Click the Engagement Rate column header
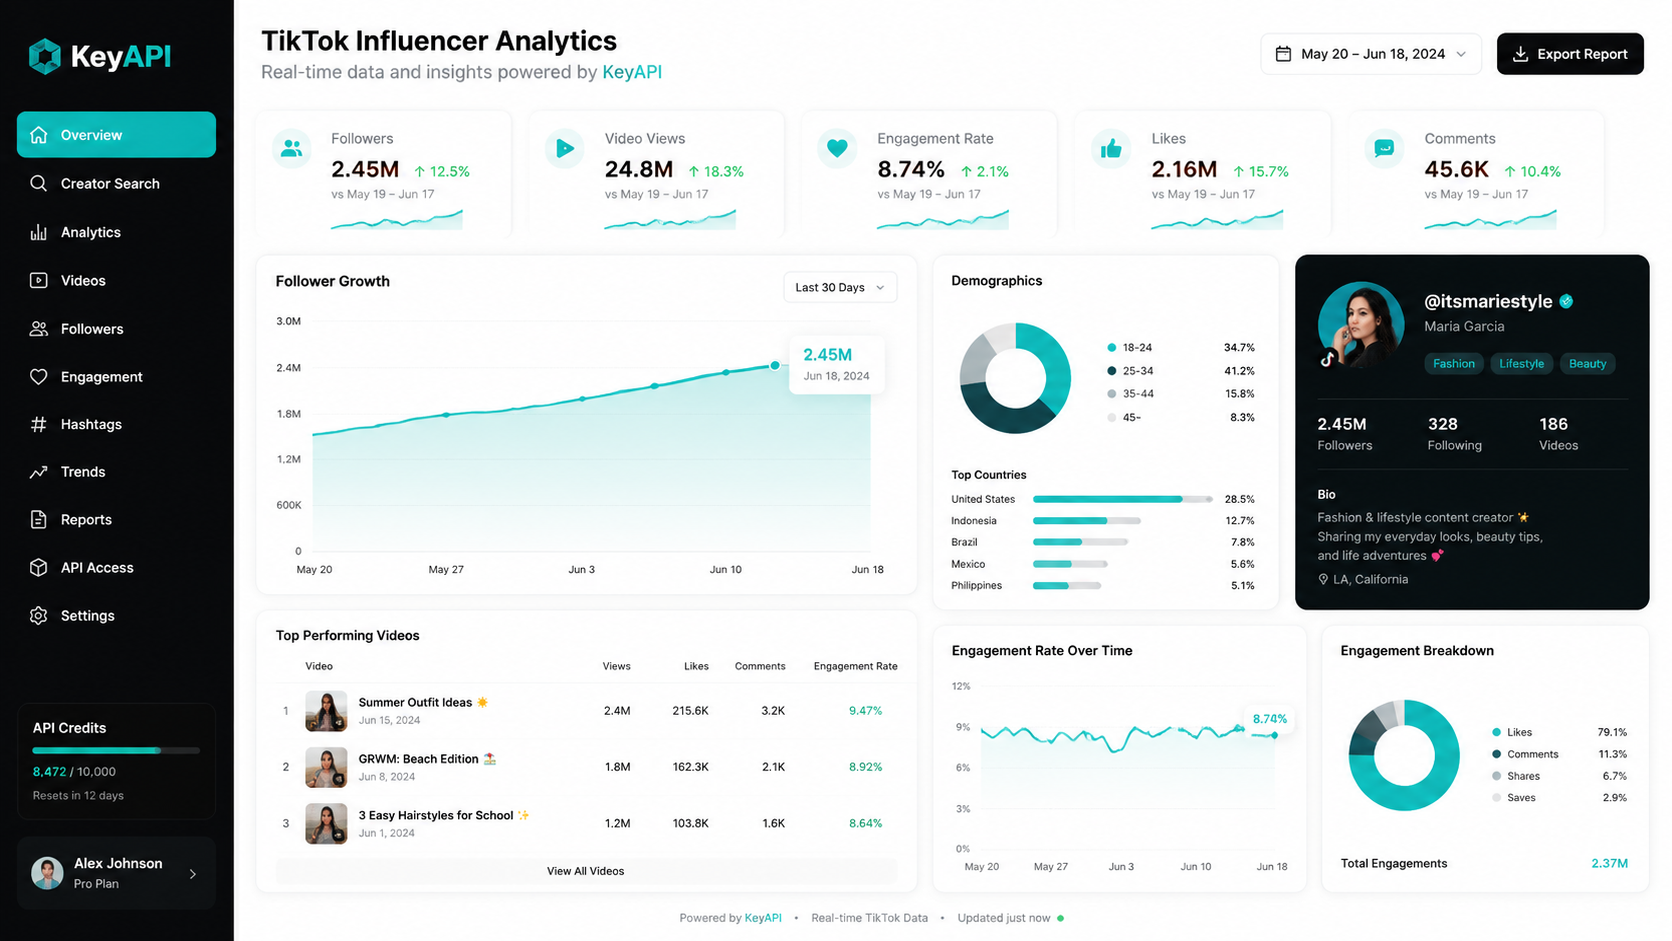Viewport: 1672px width, 941px height. [x=855, y=666]
